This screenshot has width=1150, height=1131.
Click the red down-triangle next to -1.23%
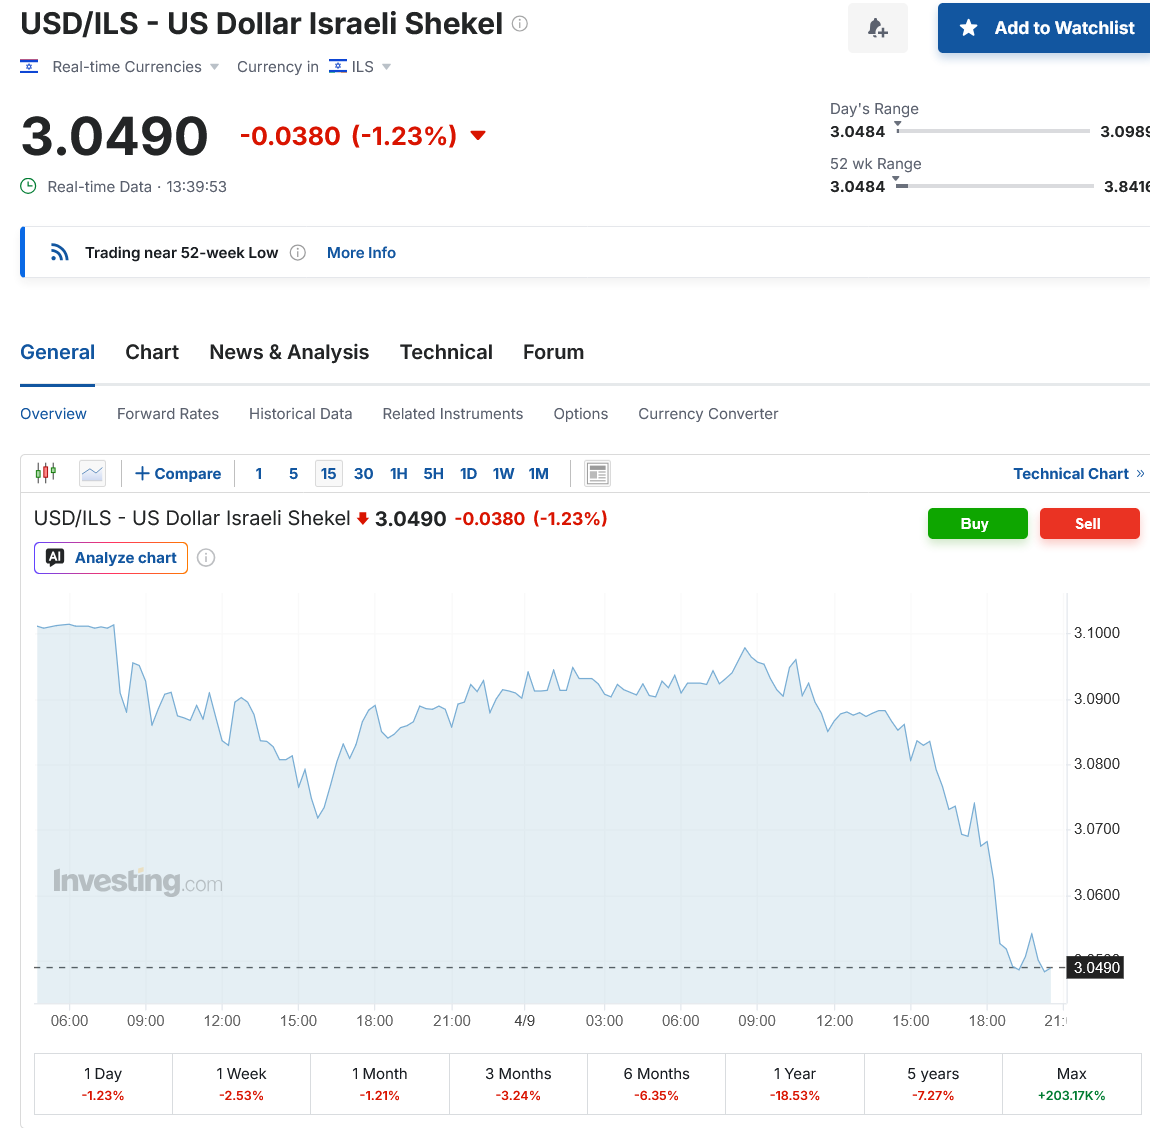pos(477,136)
